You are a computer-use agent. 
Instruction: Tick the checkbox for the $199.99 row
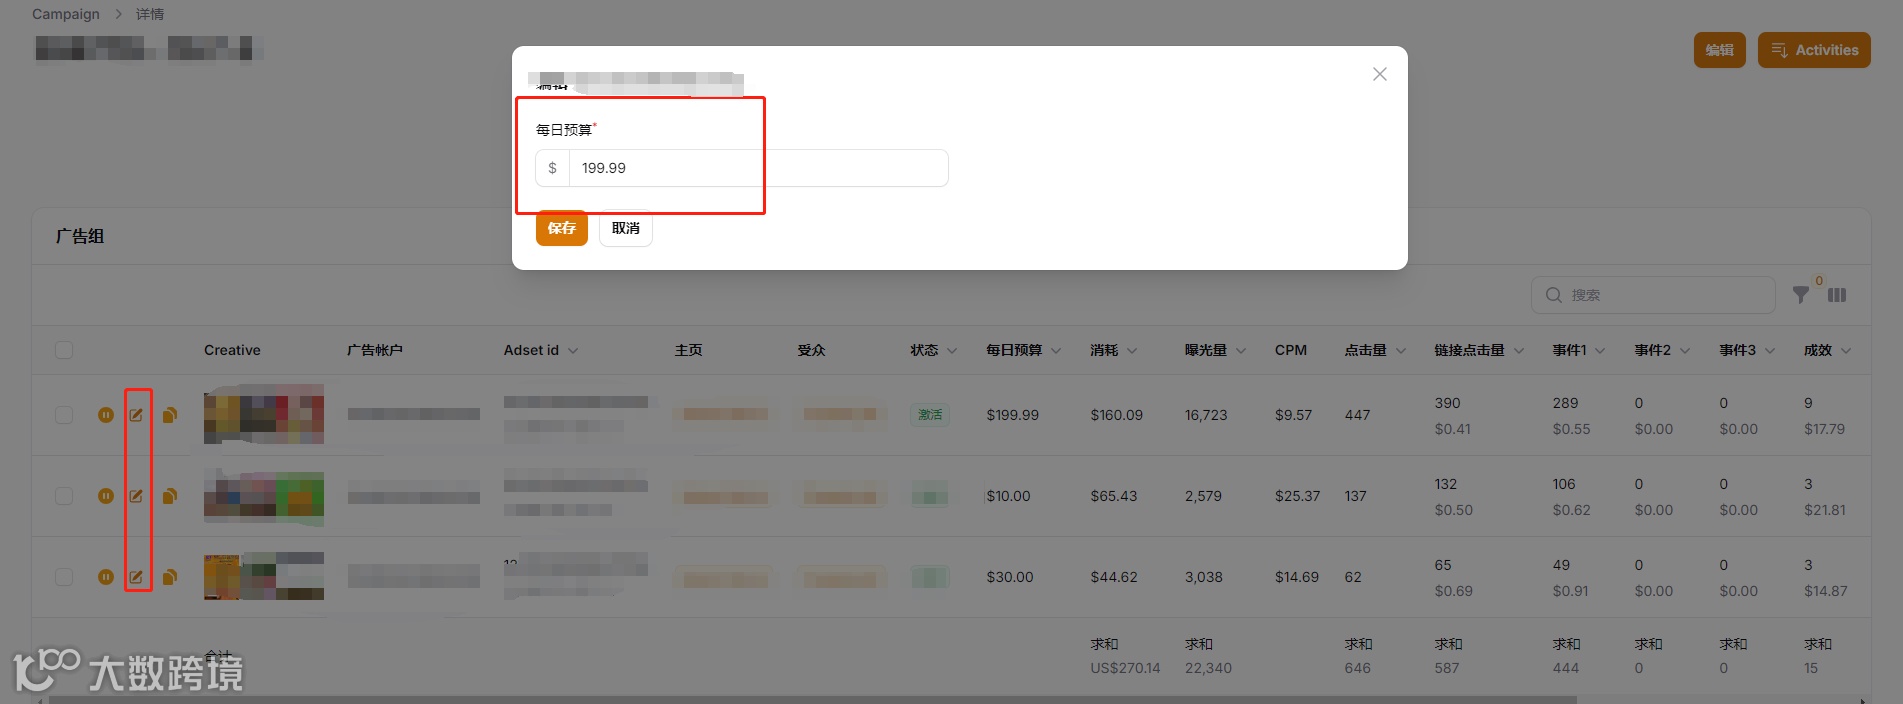pos(64,415)
